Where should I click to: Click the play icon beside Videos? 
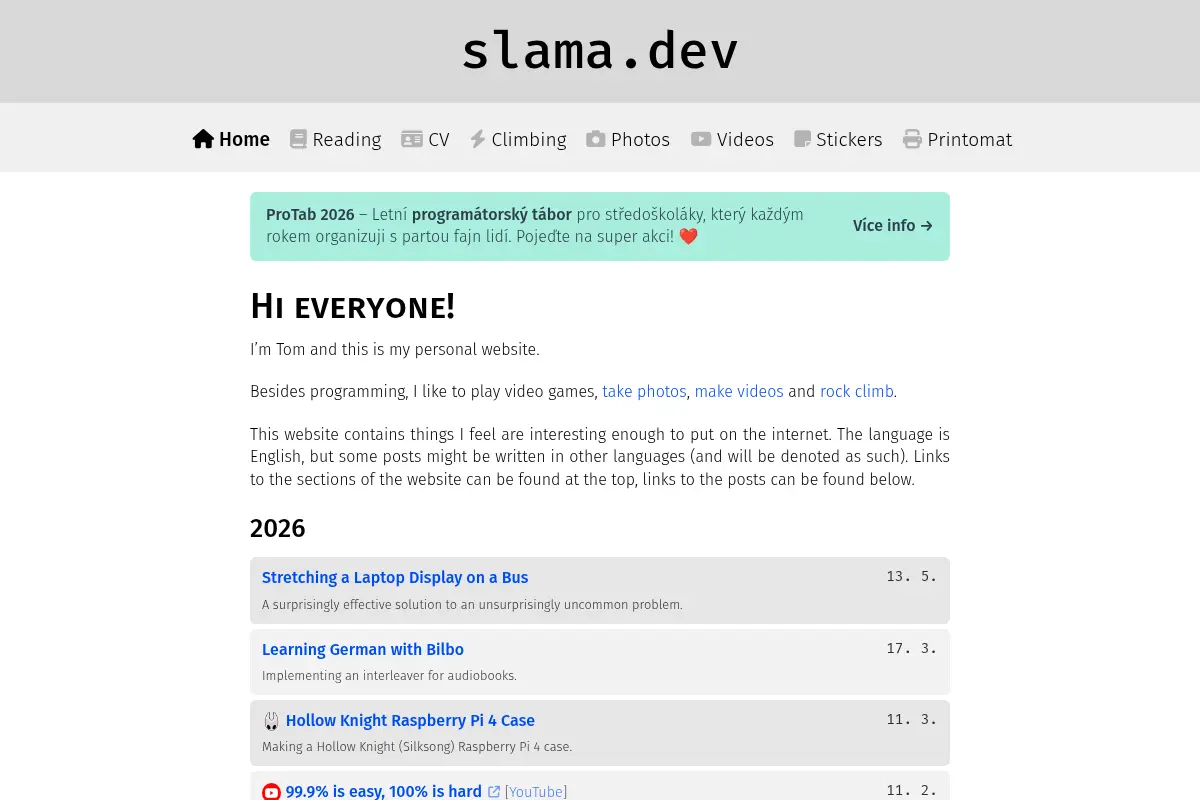coord(701,139)
